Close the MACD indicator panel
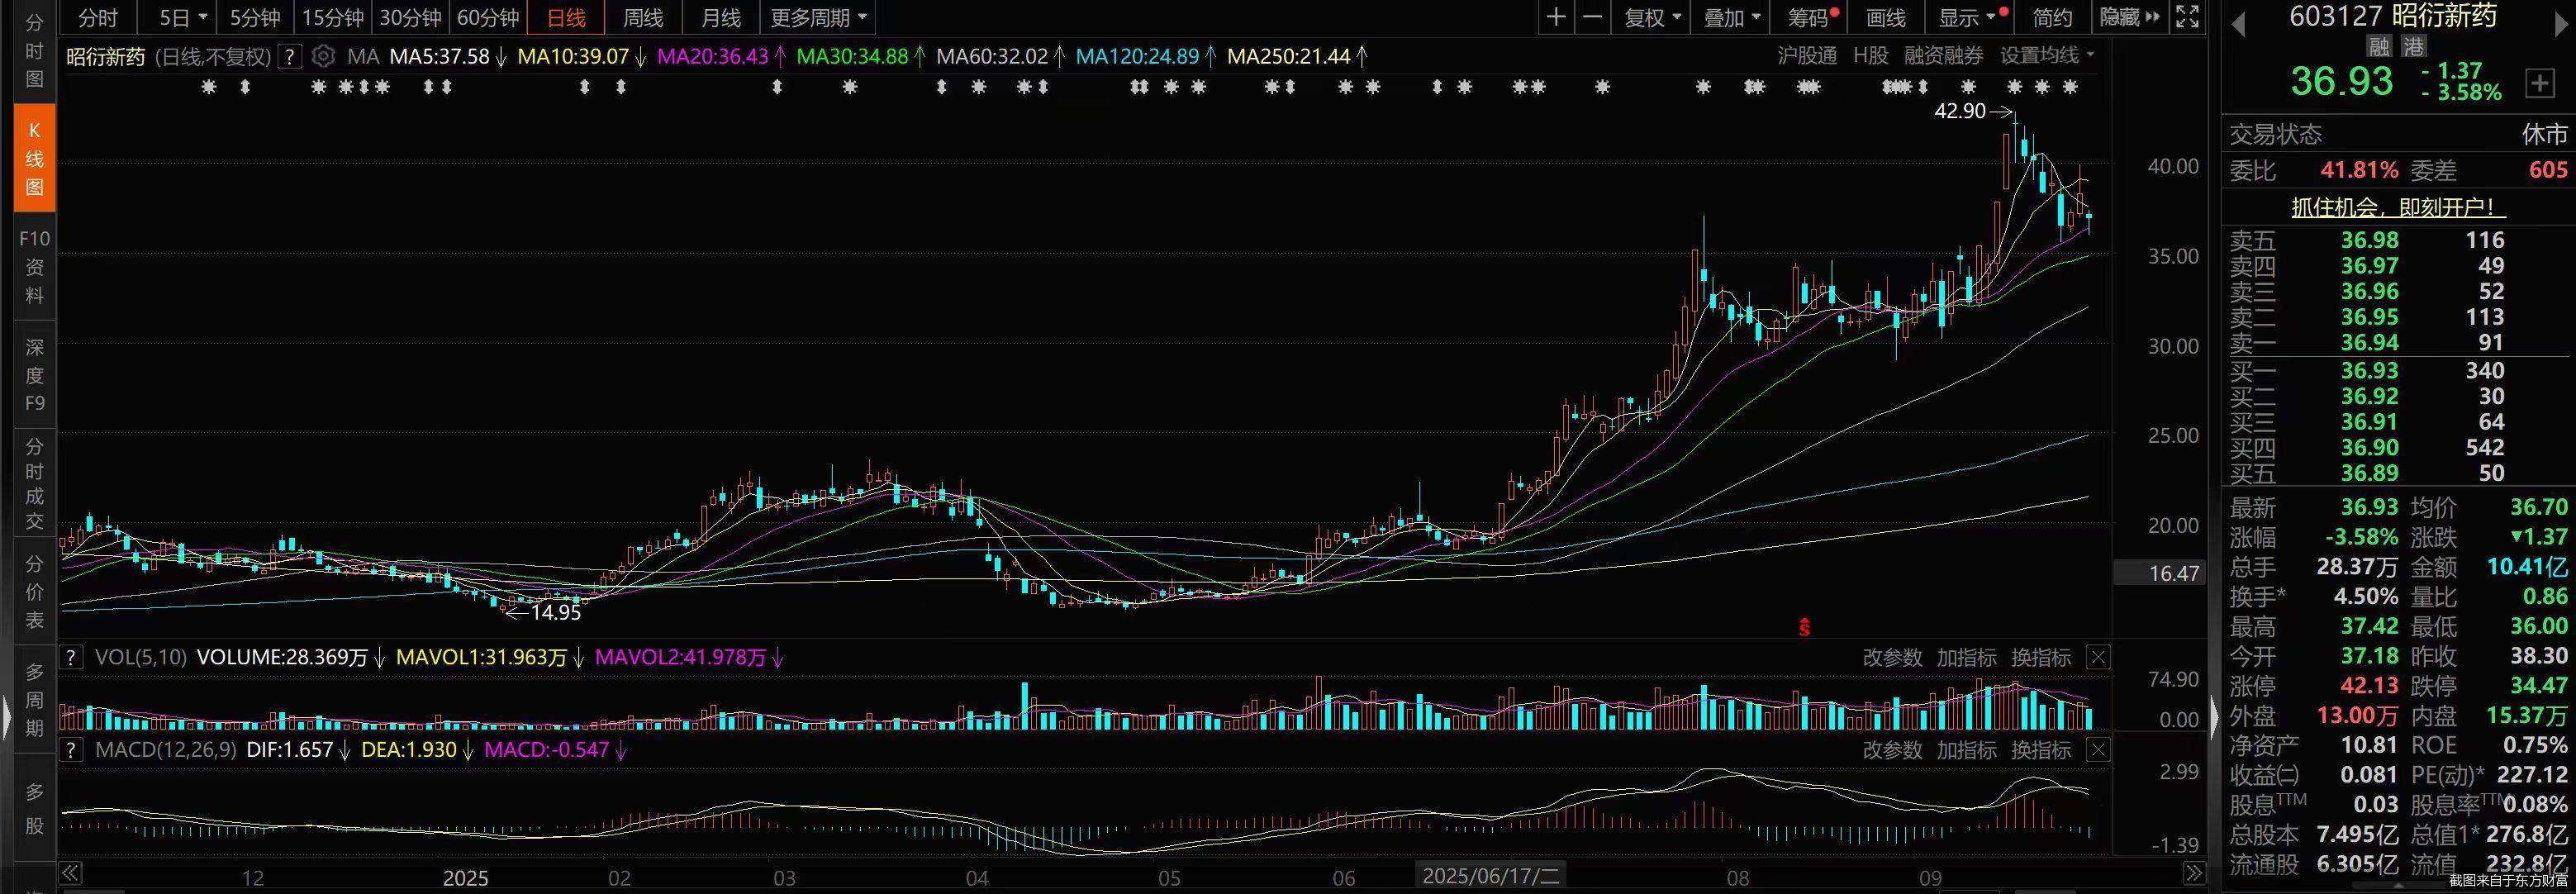 pos(2098,750)
